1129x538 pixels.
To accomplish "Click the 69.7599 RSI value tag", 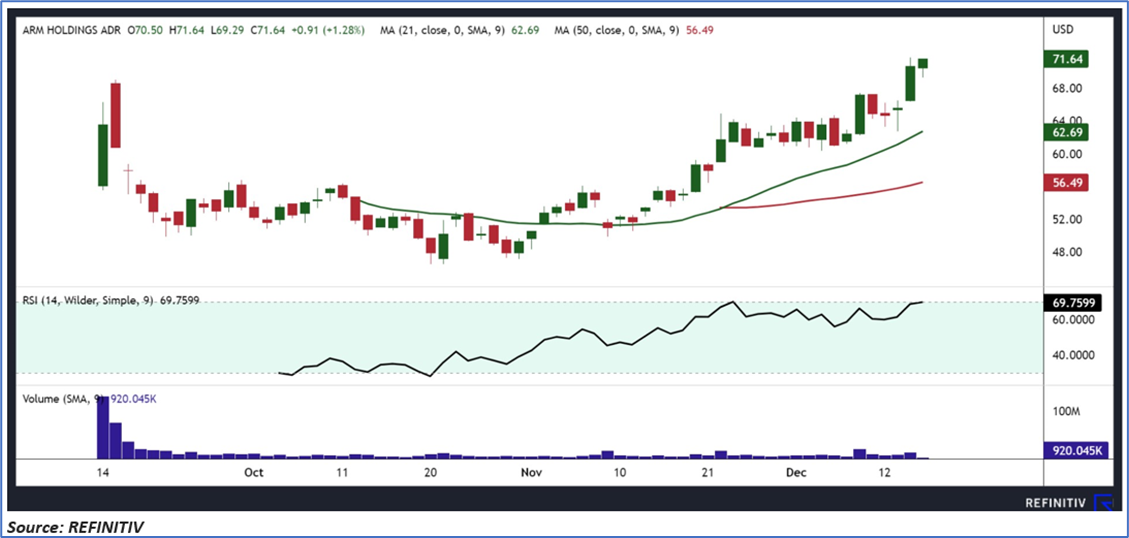I will point(1073,302).
